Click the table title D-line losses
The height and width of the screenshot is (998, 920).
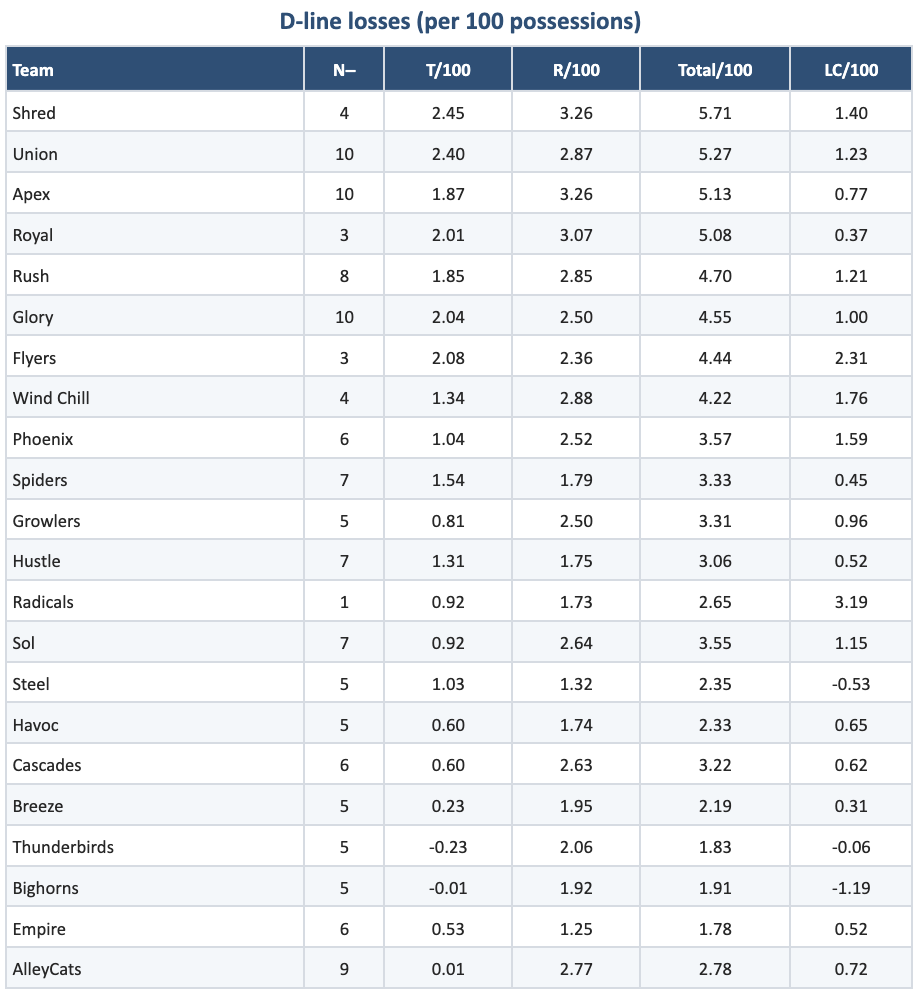tap(459, 21)
